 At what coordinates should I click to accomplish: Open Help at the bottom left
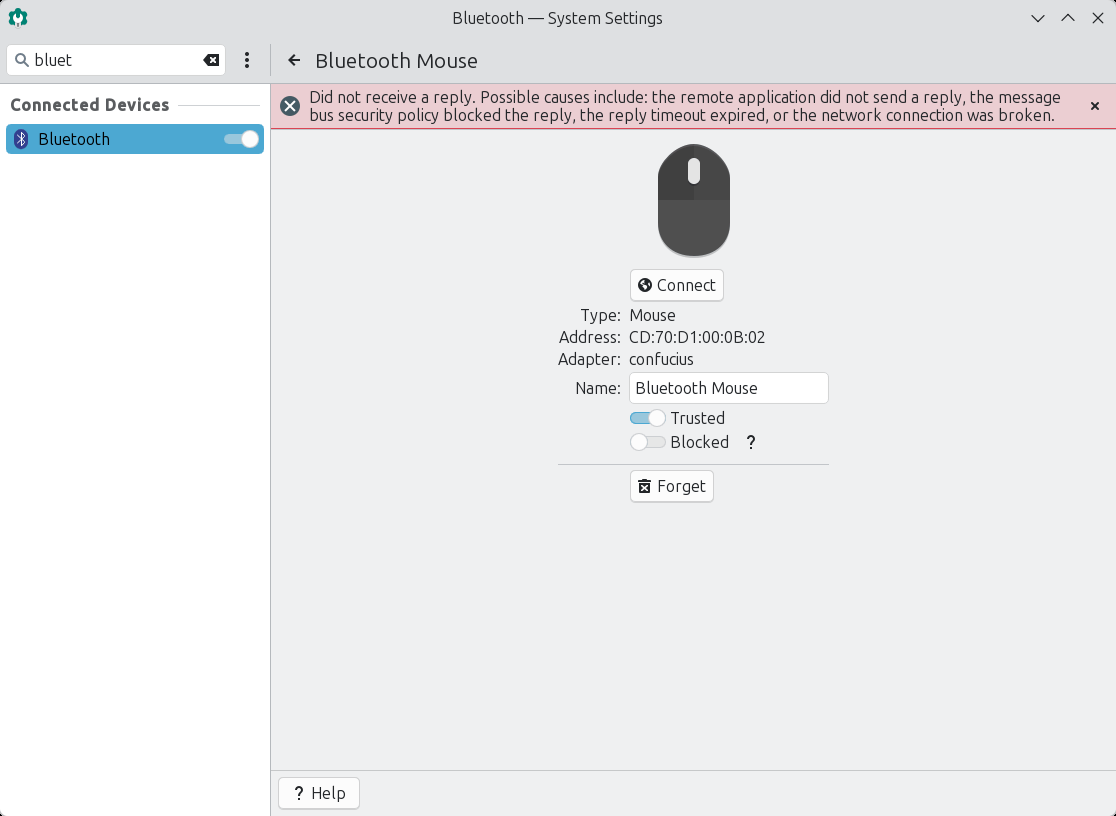[318, 793]
